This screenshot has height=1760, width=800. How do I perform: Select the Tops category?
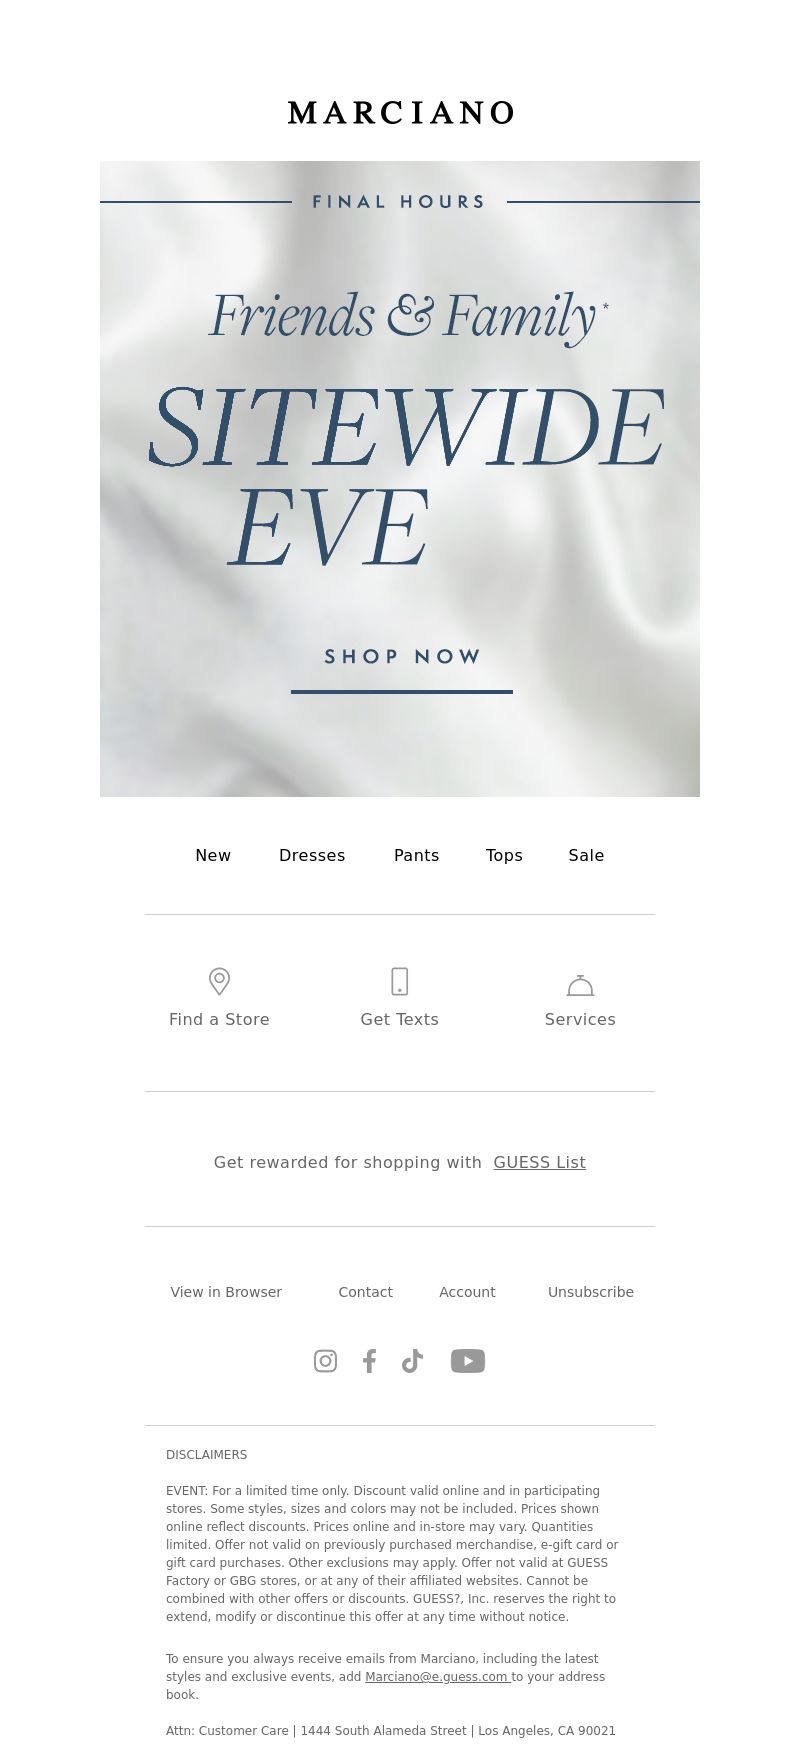504,855
